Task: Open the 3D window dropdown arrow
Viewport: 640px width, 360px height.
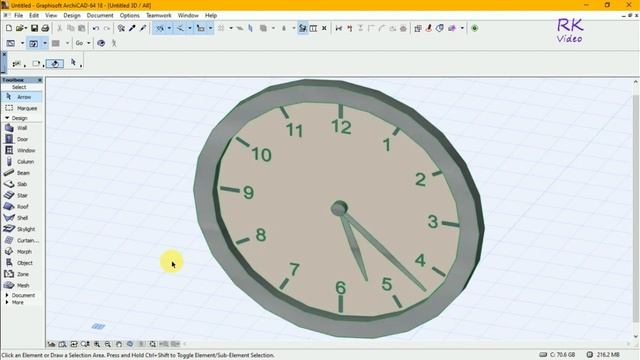Action: click(44, 43)
